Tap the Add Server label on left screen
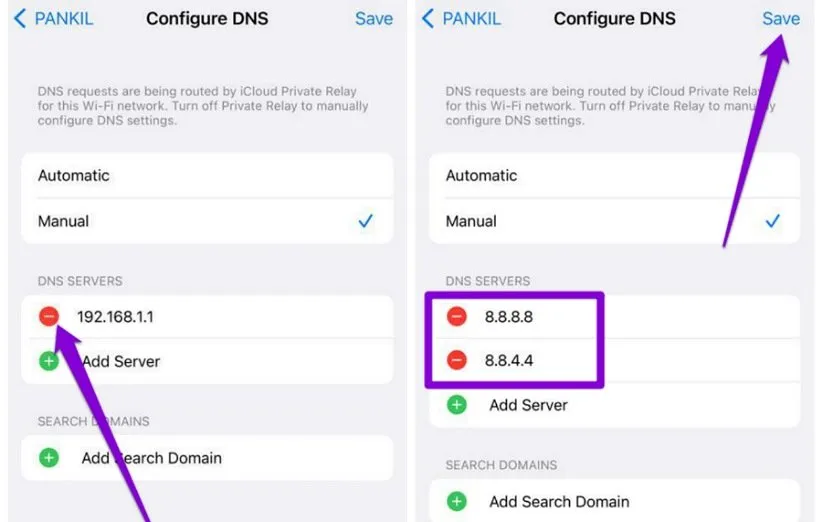Image resolution: width=822 pixels, height=522 pixels. (121, 361)
